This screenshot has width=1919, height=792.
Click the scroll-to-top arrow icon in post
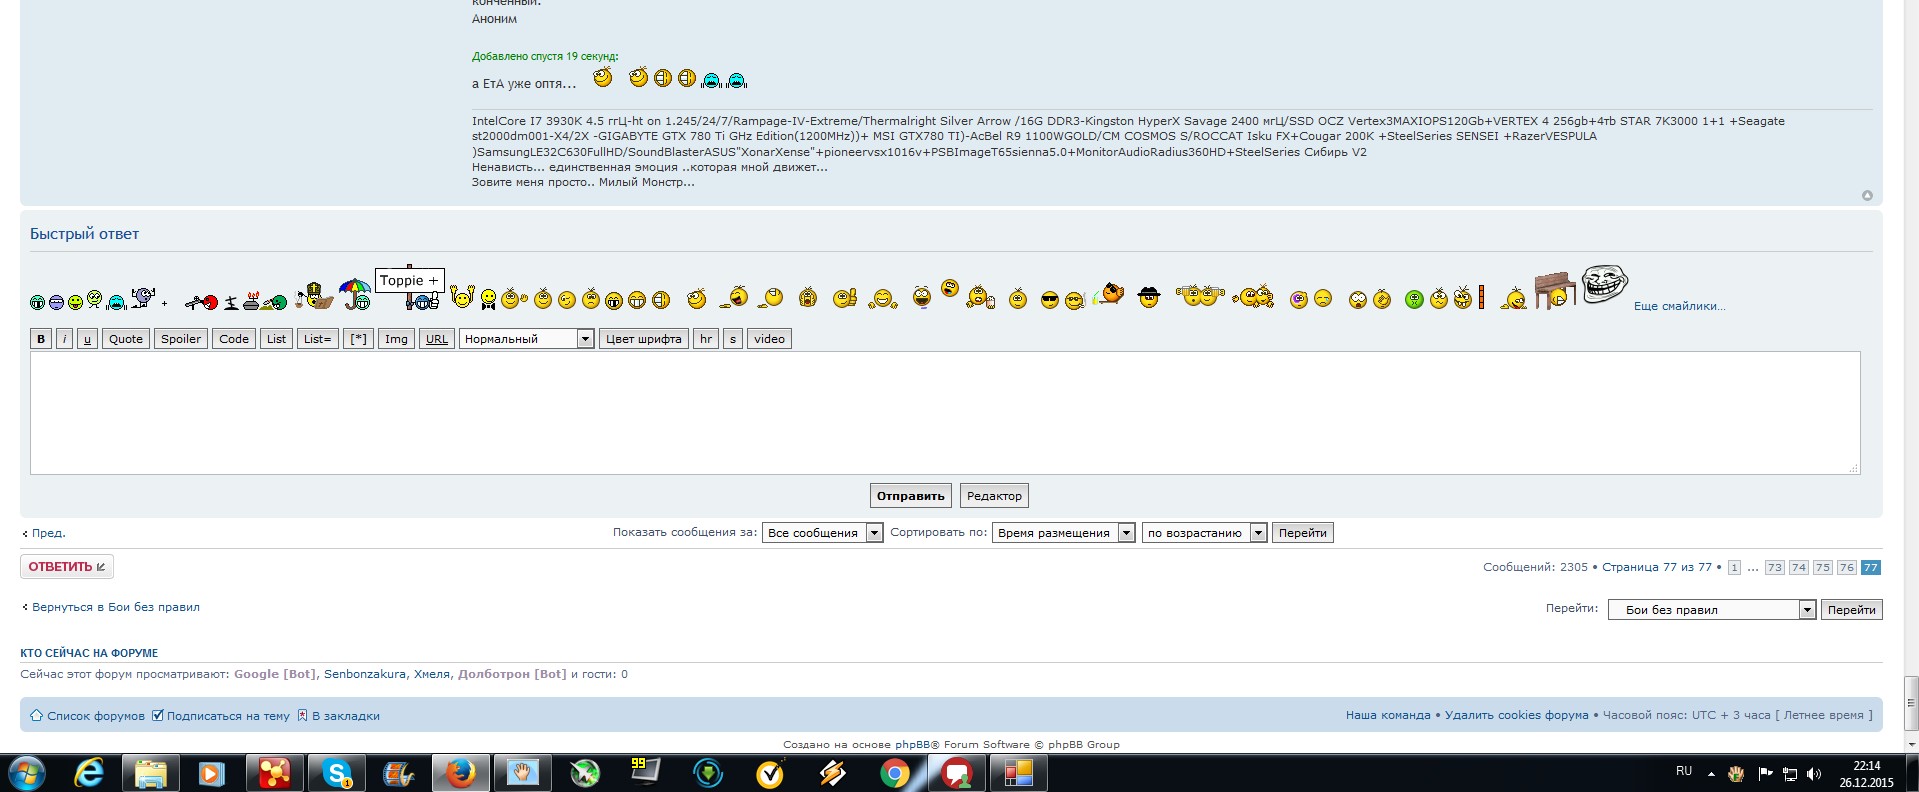[1867, 196]
